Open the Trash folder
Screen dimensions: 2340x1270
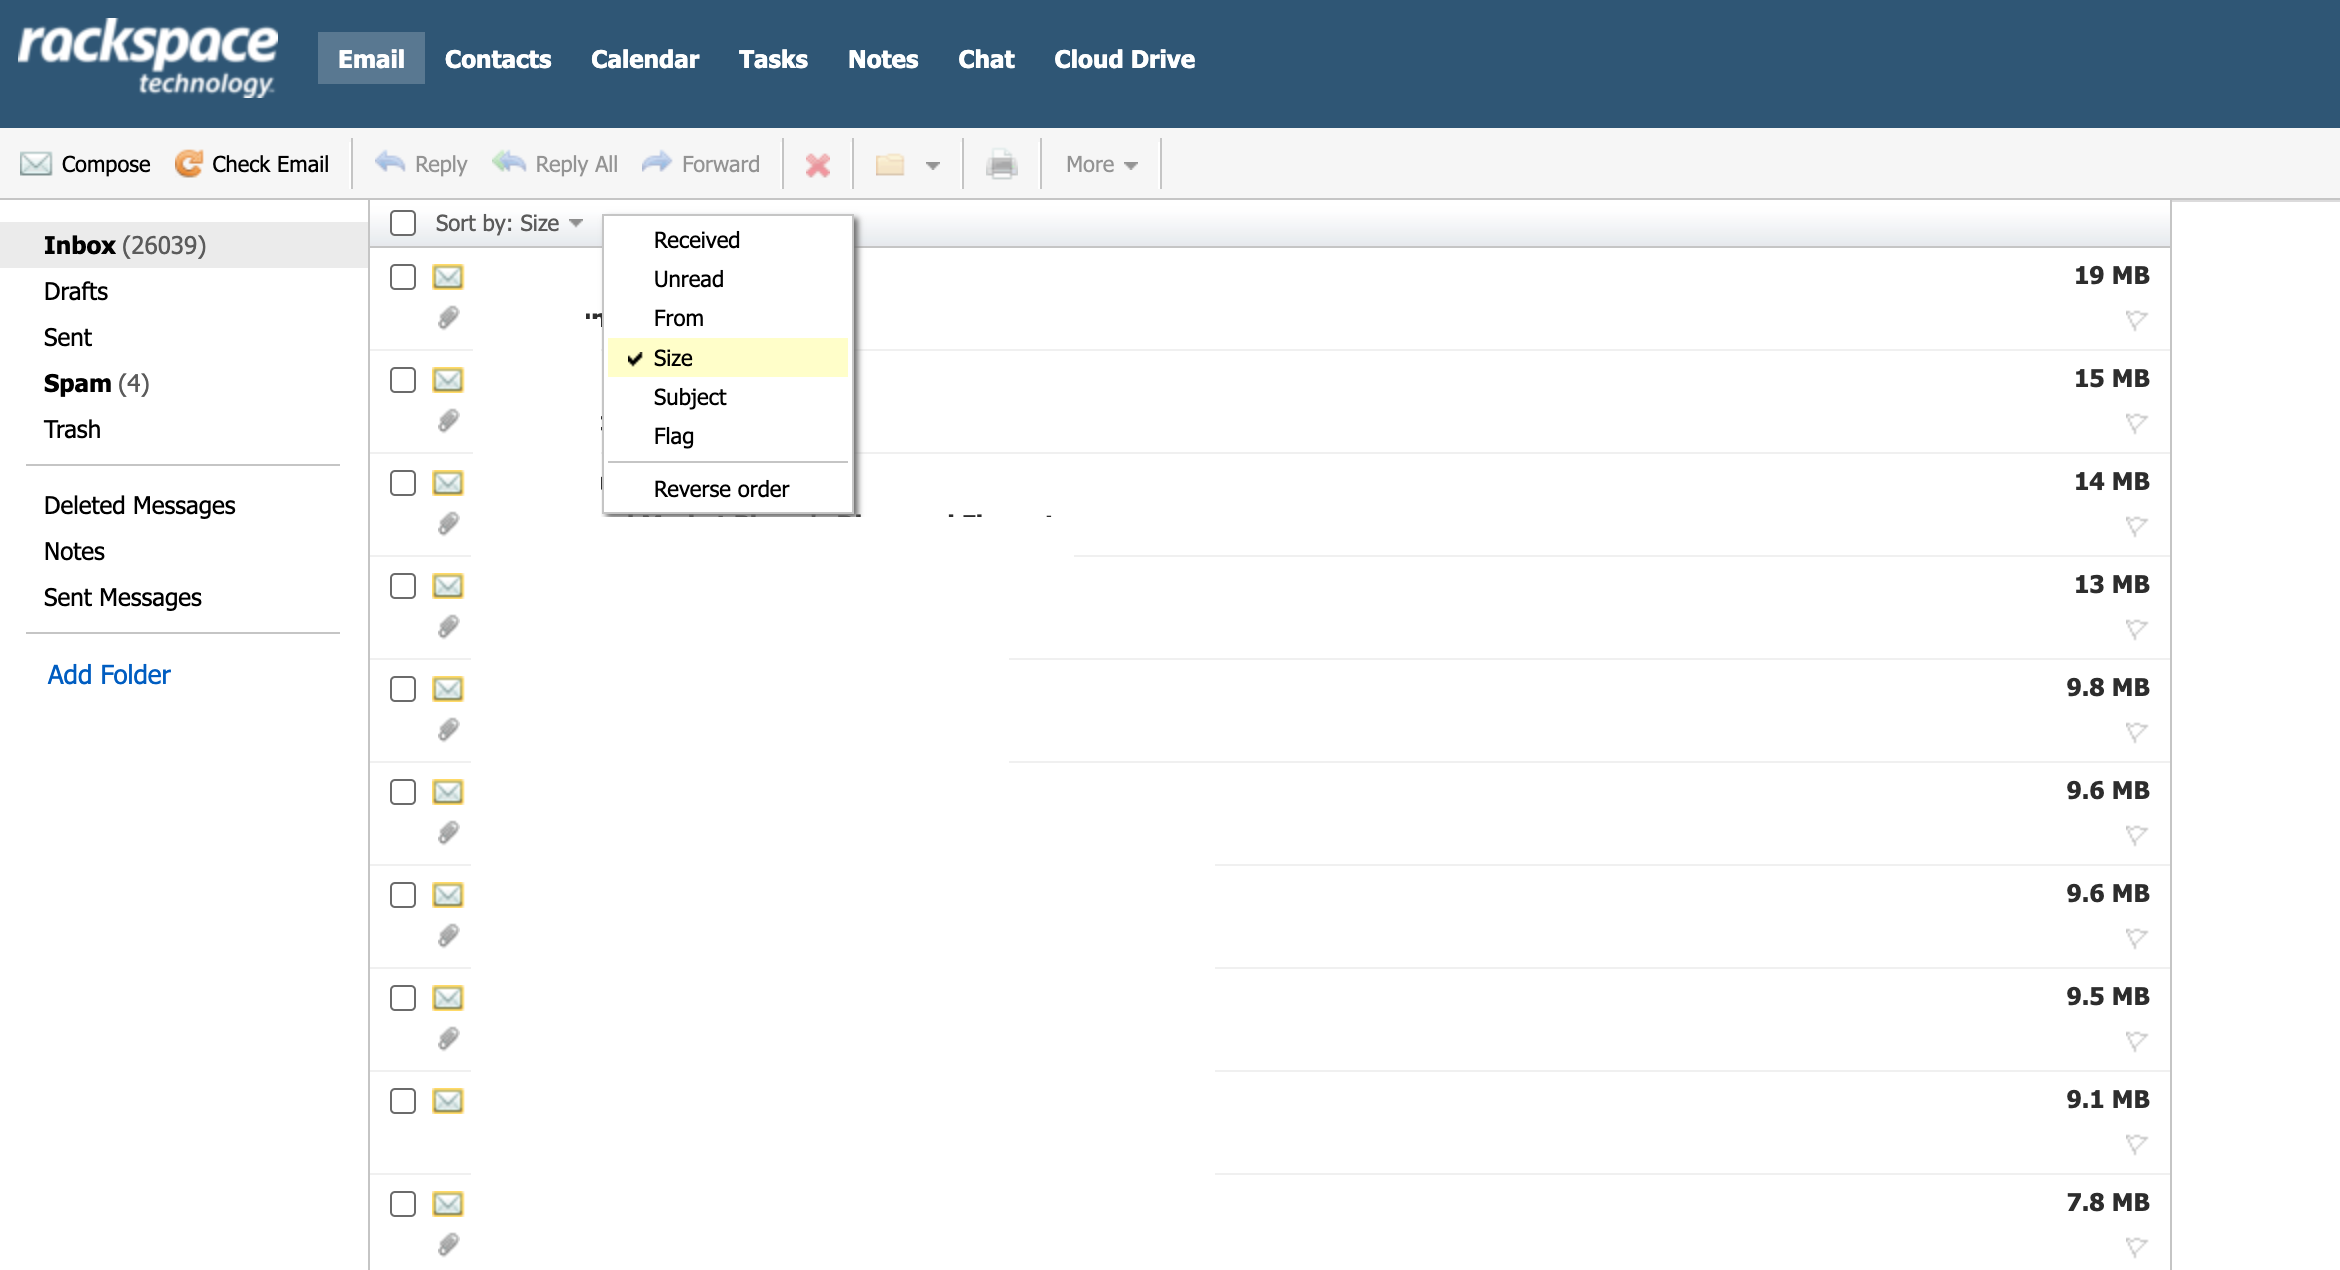[72, 429]
